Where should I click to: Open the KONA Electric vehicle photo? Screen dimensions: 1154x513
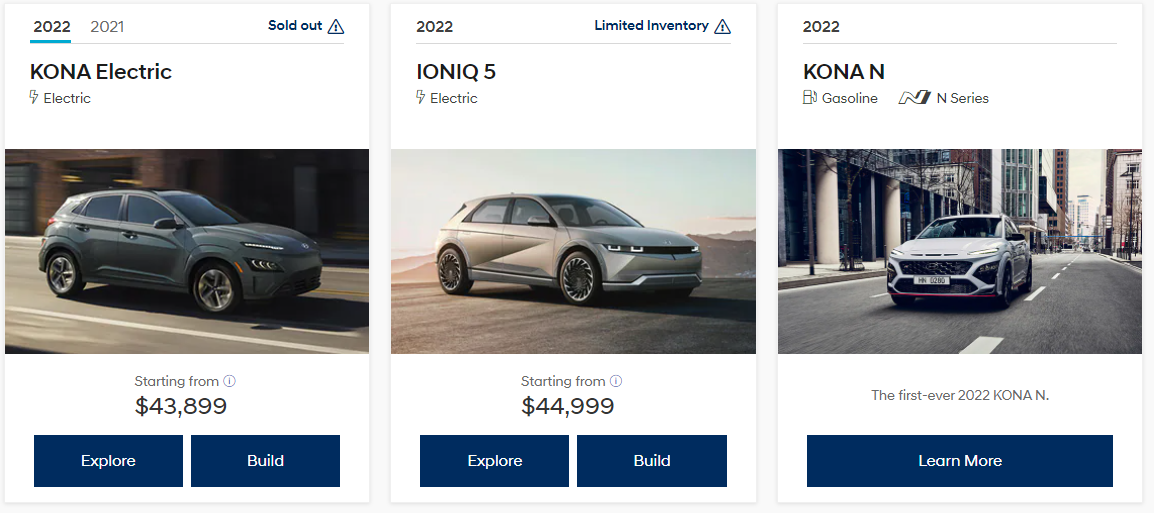(x=187, y=251)
